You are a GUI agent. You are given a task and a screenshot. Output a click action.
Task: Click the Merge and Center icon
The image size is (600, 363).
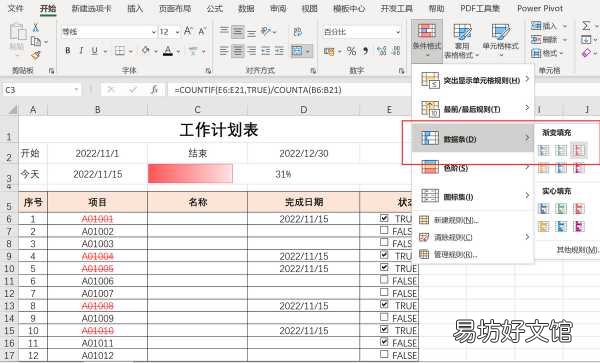tap(297, 50)
